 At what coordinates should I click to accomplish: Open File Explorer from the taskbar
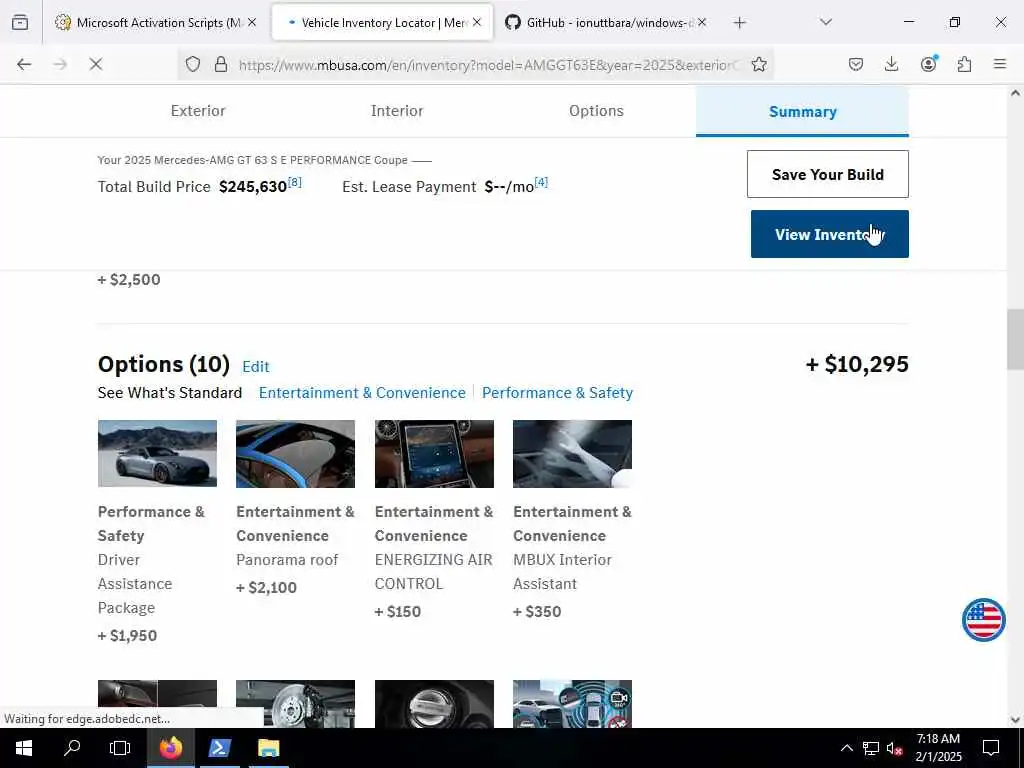click(x=268, y=748)
